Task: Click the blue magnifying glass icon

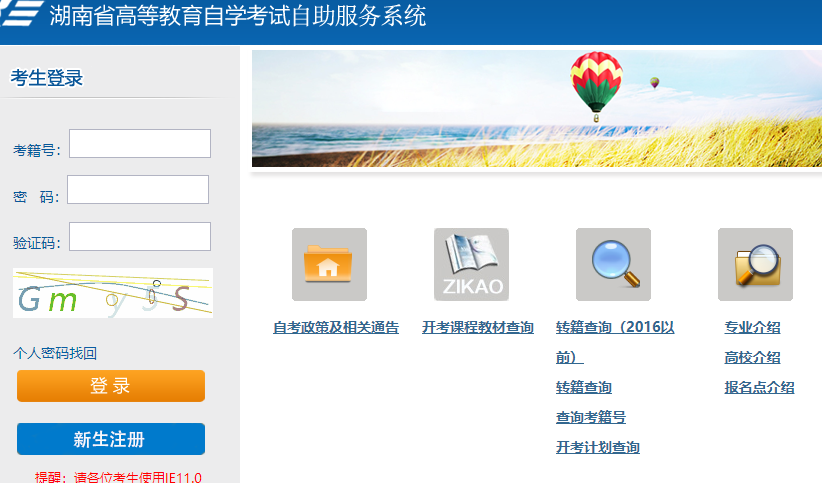Action: pyautogui.click(x=613, y=264)
